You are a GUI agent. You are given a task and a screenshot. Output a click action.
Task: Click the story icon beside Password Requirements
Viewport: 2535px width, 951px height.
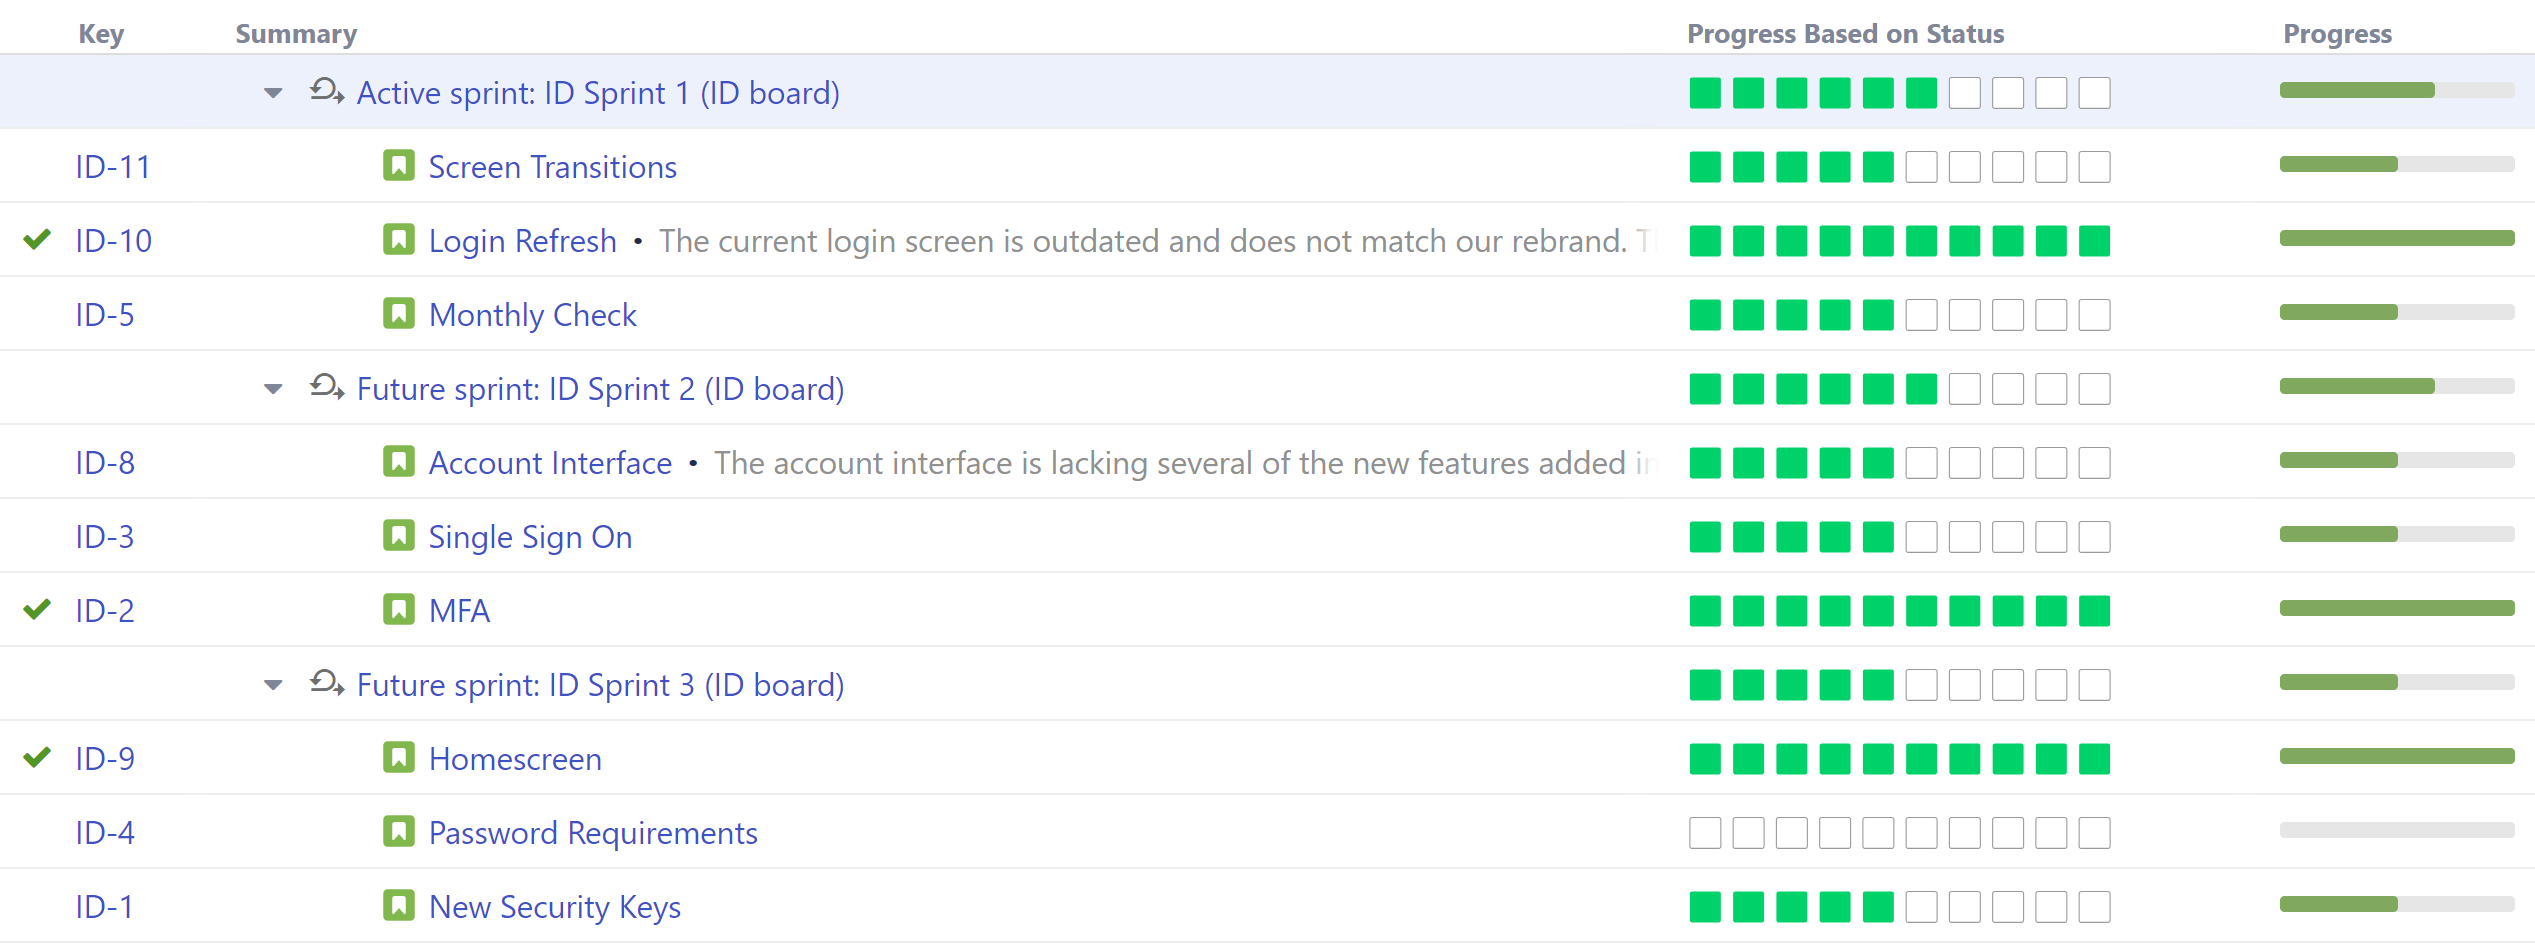[x=399, y=831]
